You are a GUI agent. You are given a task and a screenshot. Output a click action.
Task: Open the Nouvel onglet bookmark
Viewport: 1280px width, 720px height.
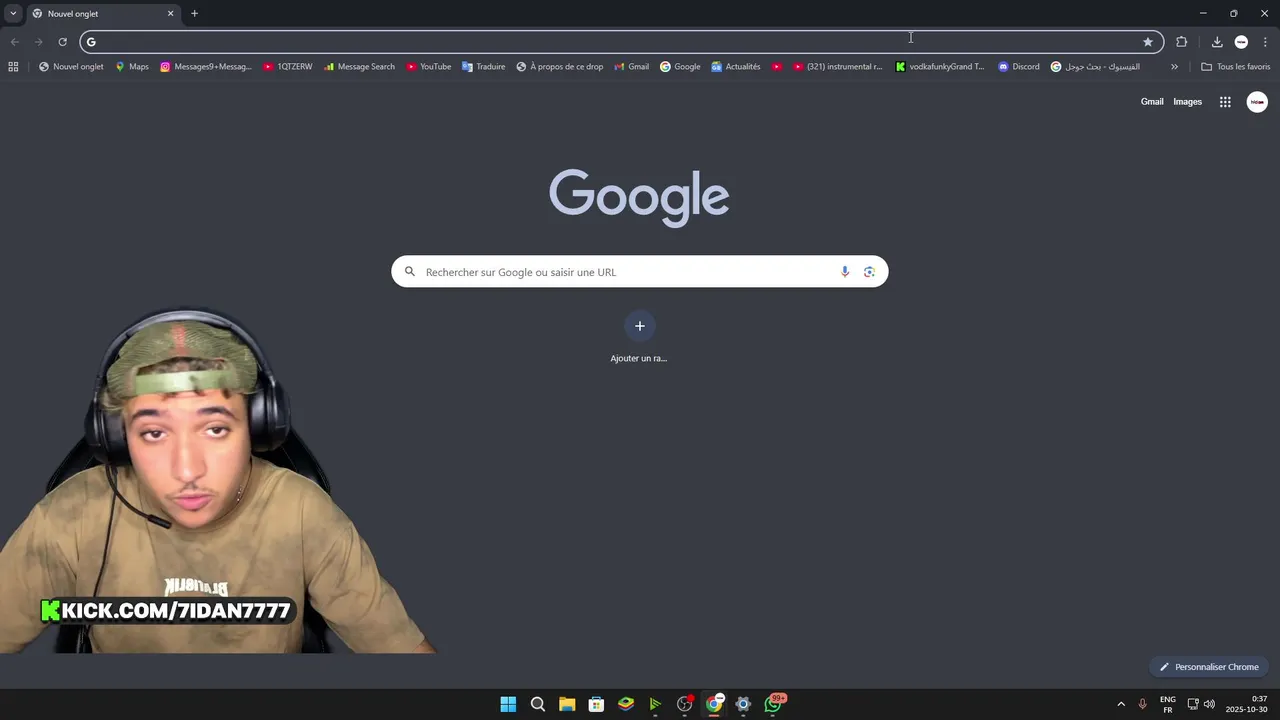pyautogui.click(x=71, y=67)
